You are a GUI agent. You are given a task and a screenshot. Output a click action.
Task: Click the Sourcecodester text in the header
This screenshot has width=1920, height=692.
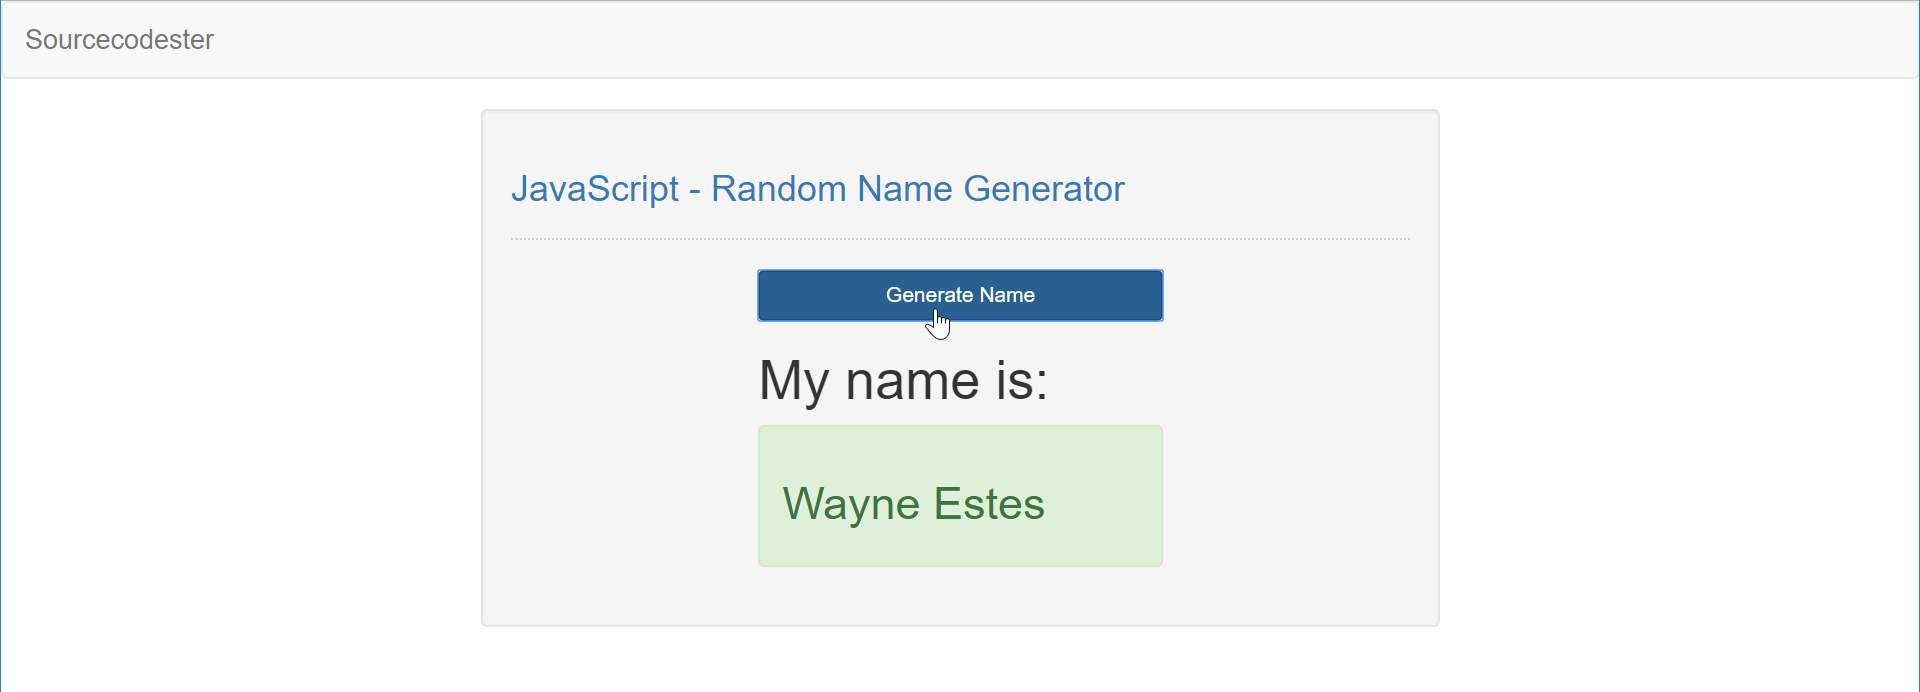coord(118,40)
